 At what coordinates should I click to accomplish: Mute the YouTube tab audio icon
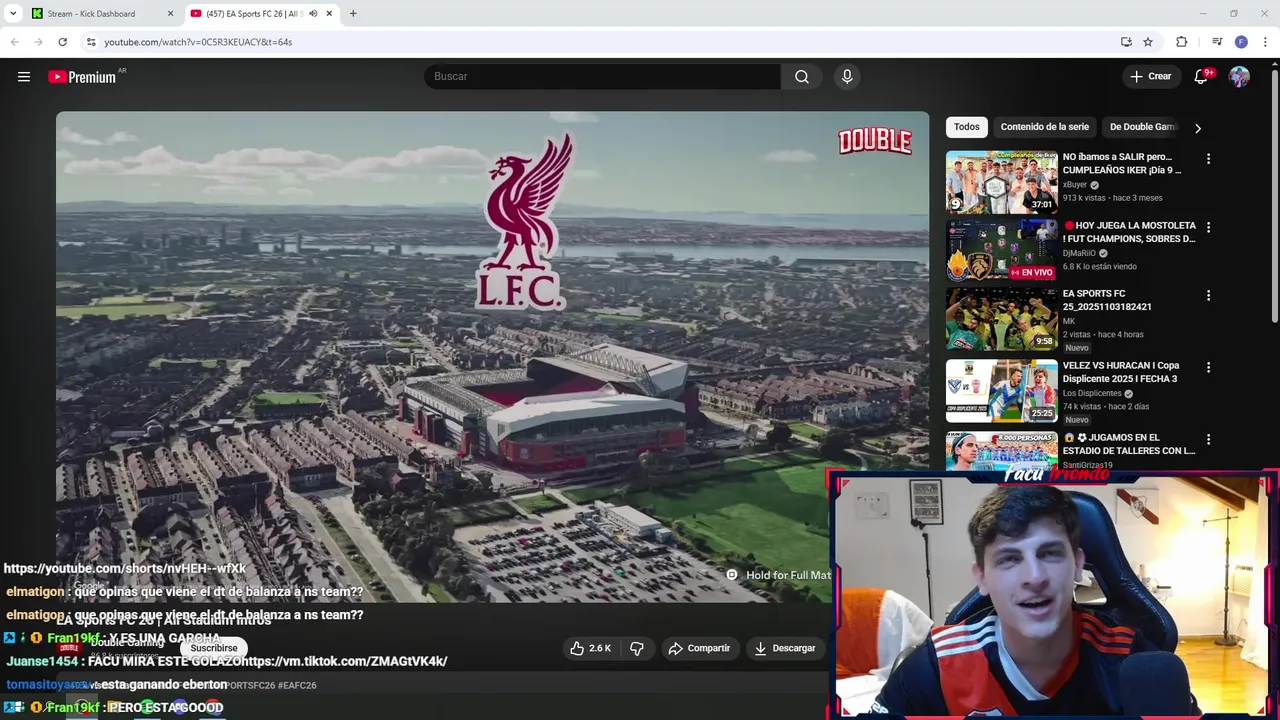(313, 14)
